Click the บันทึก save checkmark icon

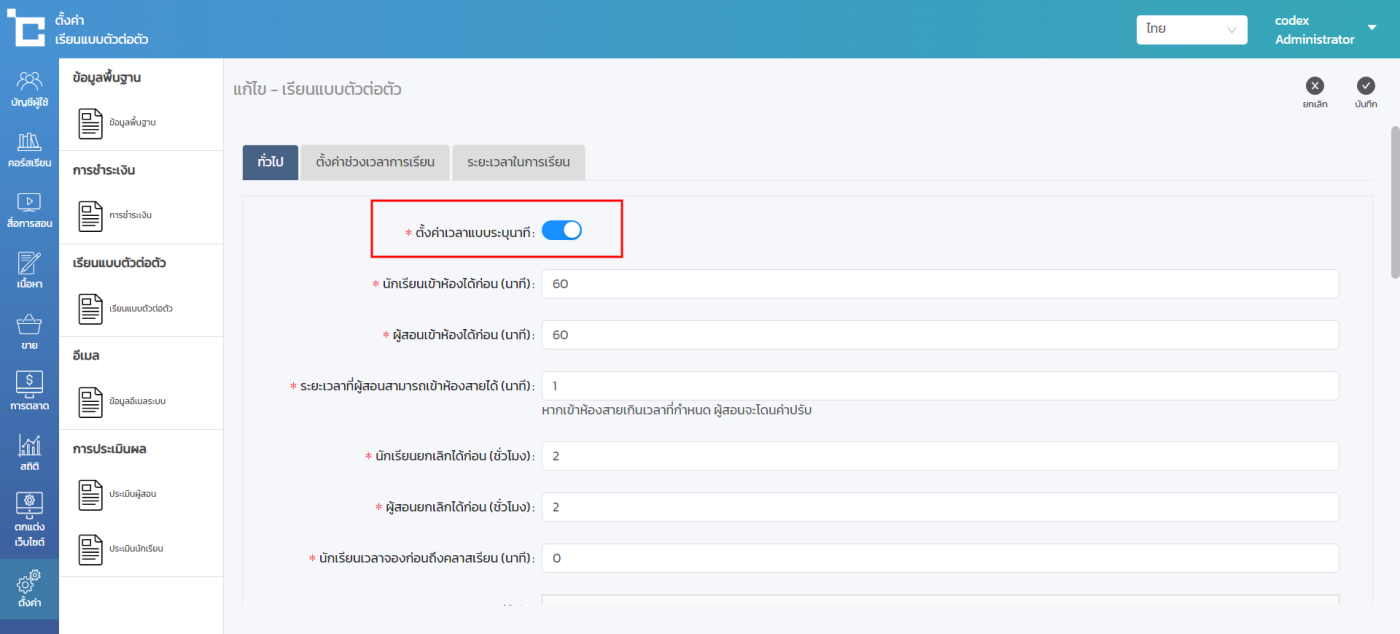pyautogui.click(x=1366, y=86)
